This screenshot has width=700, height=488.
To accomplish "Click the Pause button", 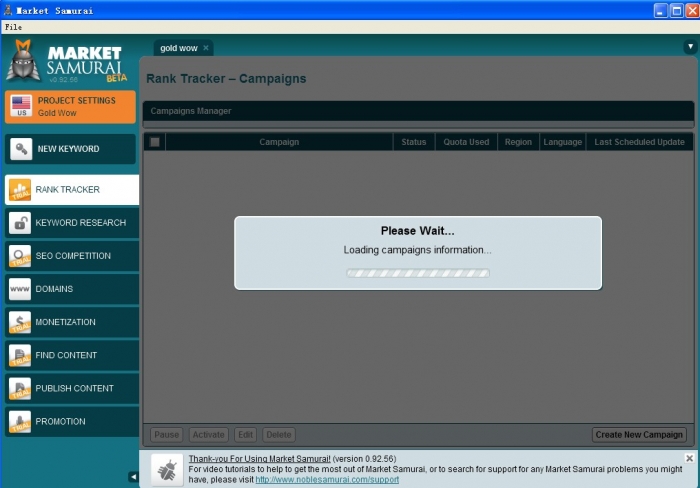I will (x=167, y=435).
